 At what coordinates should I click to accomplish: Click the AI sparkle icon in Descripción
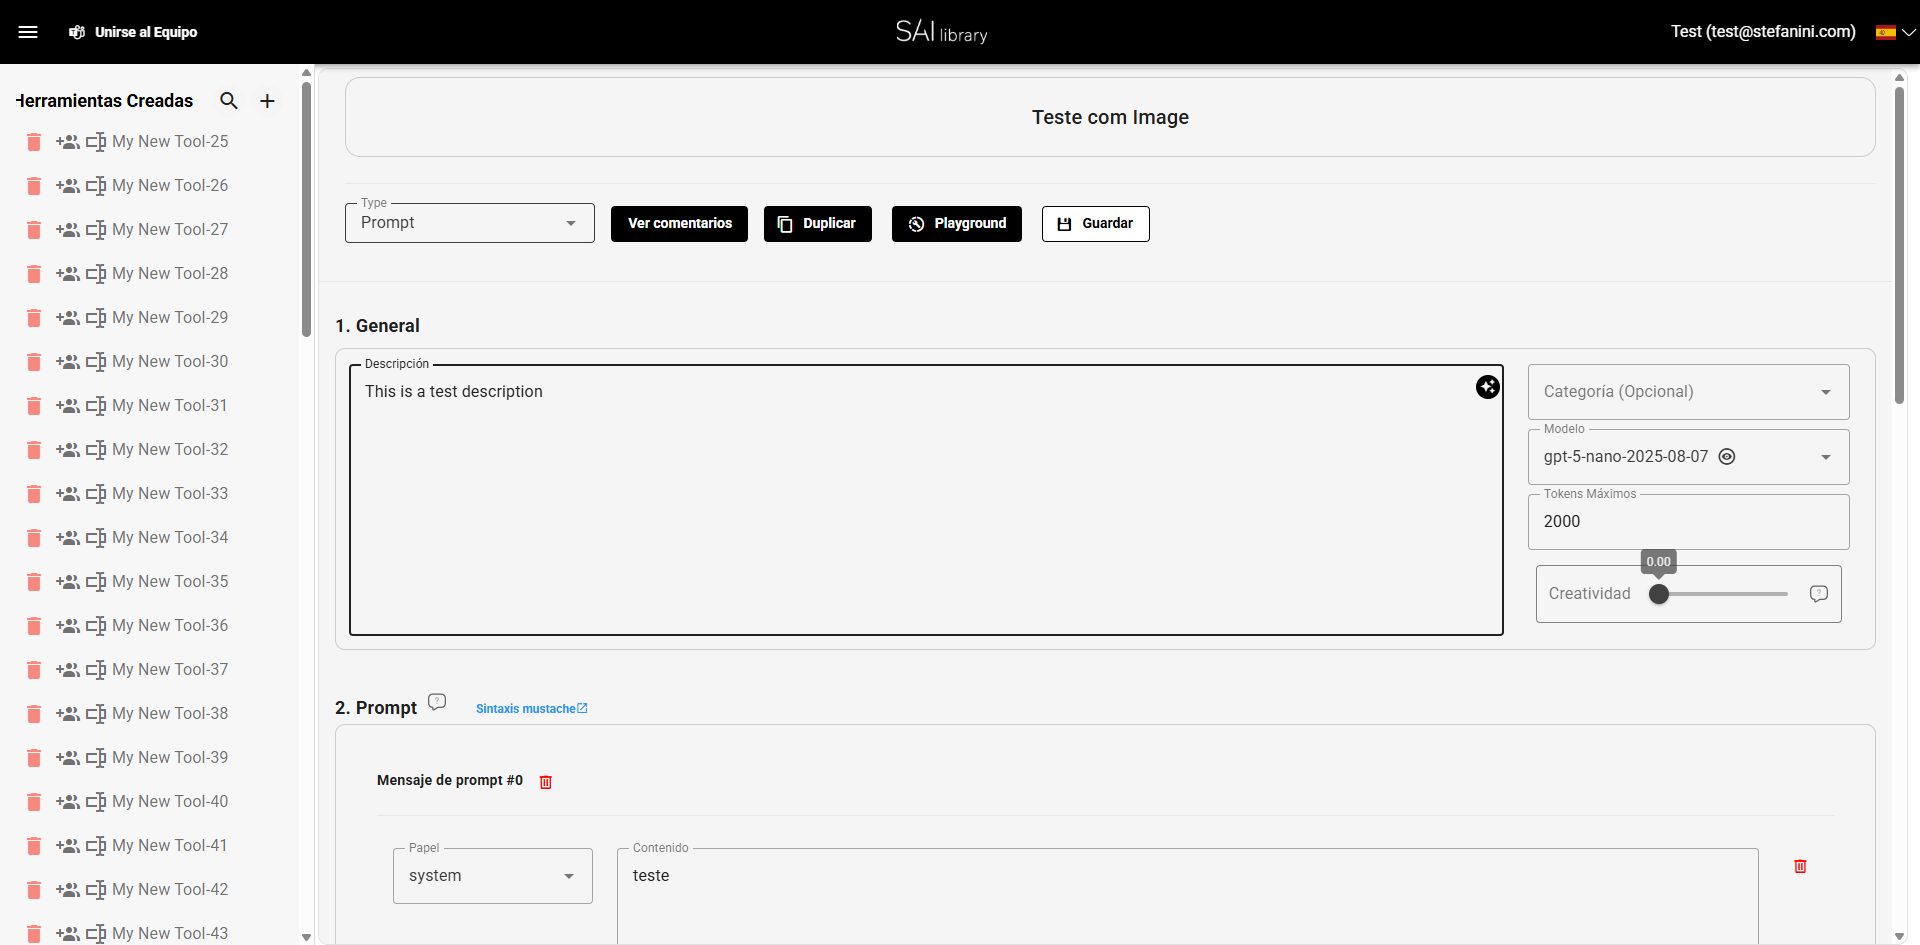coord(1487,387)
